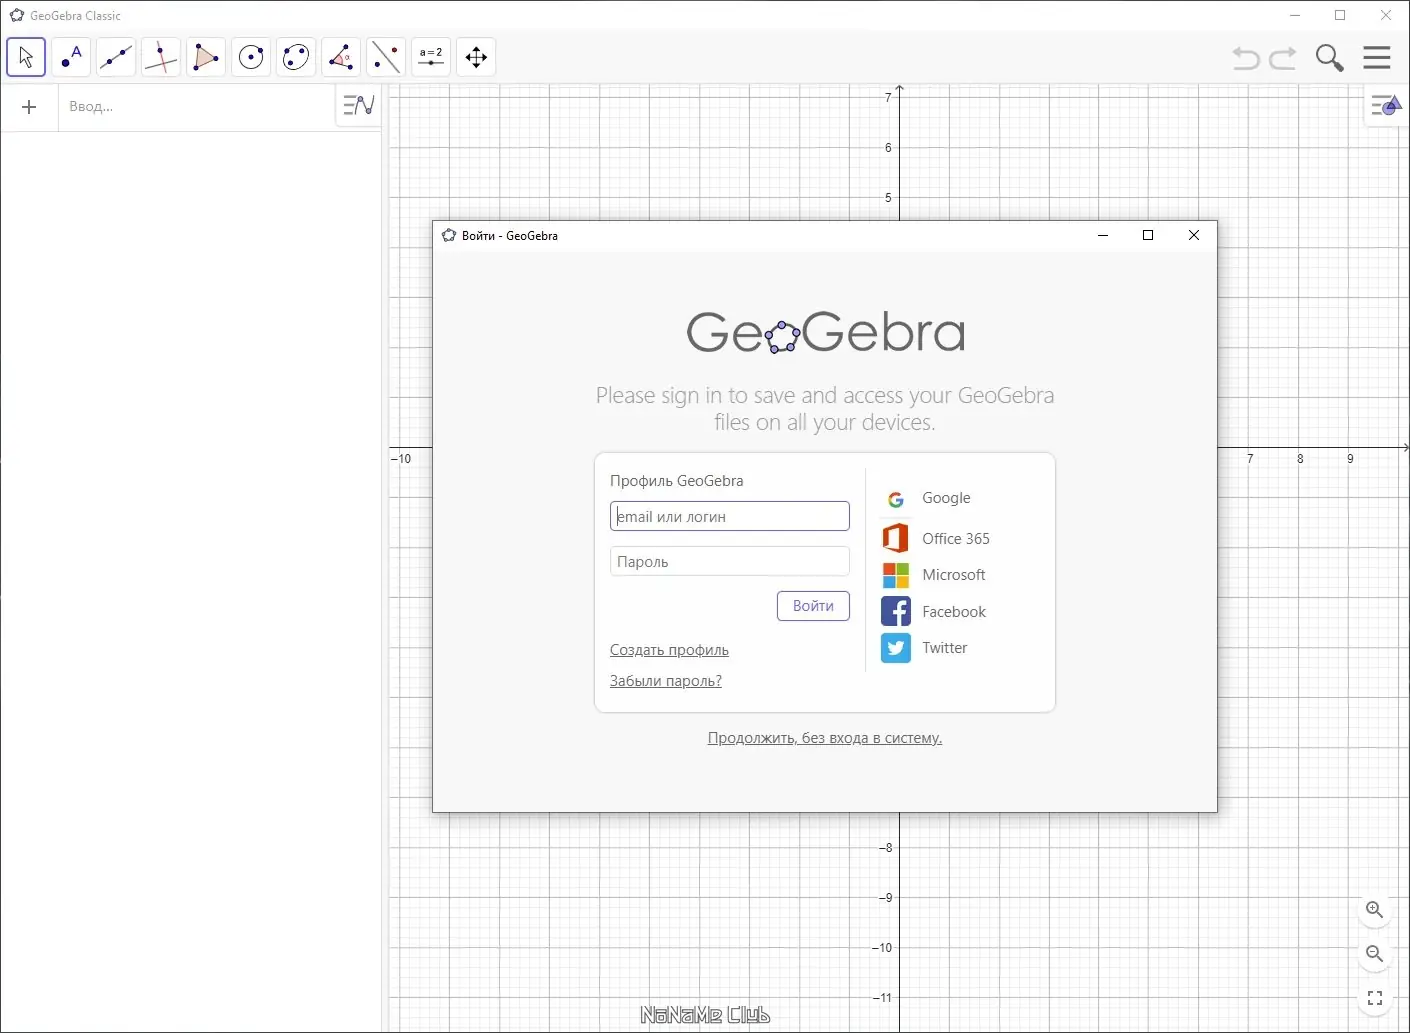Select the Reflect about Line tool
This screenshot has height=1033, width=1410.
pos(386,57)
